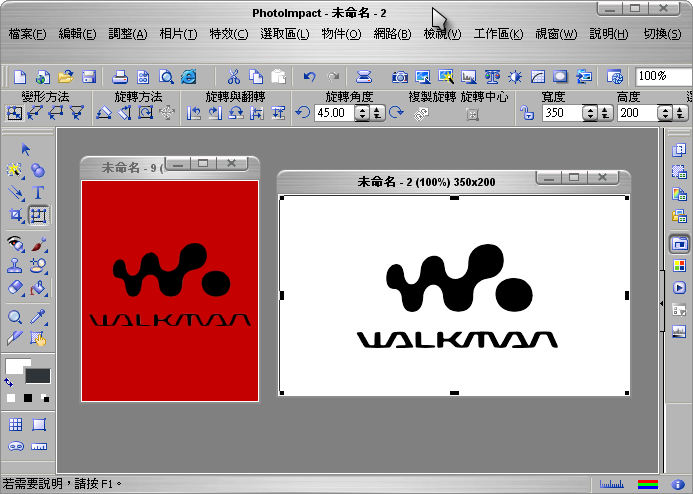Click the rotation angle 45.00 field
This screenshot has width=693, height=494.
pyautogui.click(x=334, y=113)
